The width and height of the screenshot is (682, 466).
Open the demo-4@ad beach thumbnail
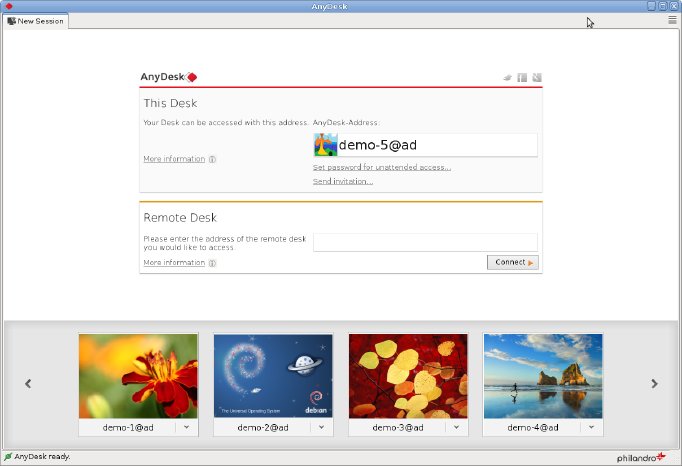(x=543, y=376)
